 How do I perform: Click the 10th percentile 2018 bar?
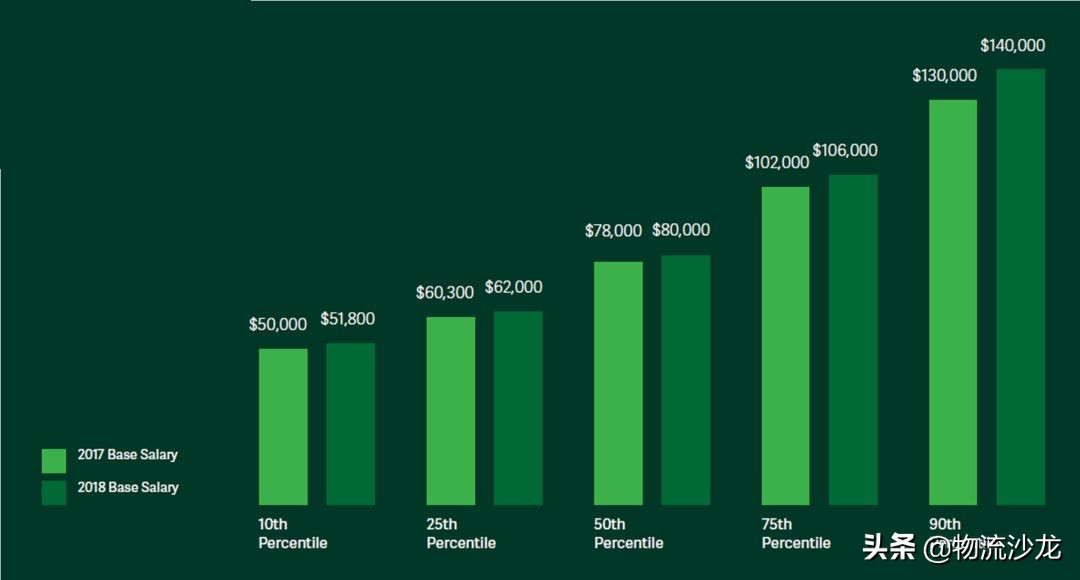coord(351,424)
